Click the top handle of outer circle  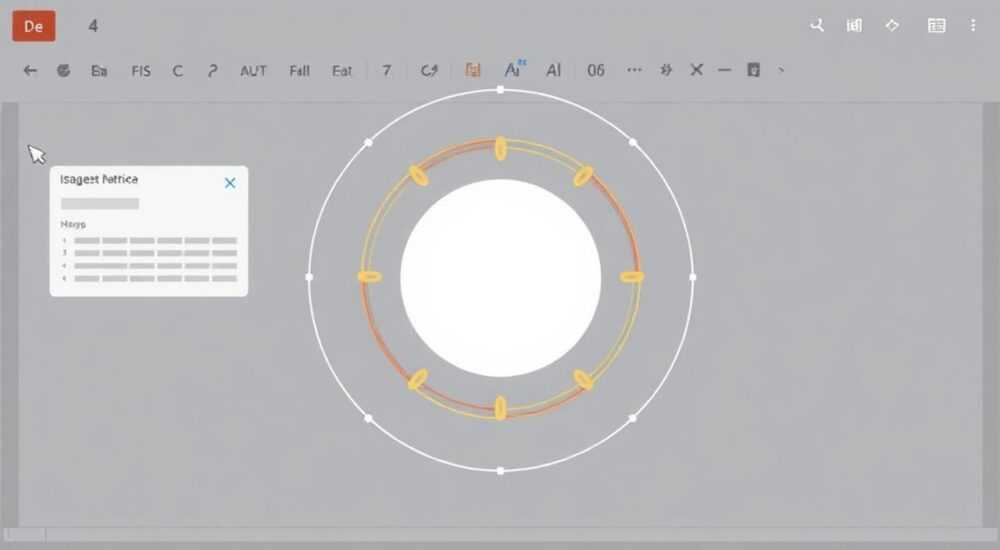(501, 90)
